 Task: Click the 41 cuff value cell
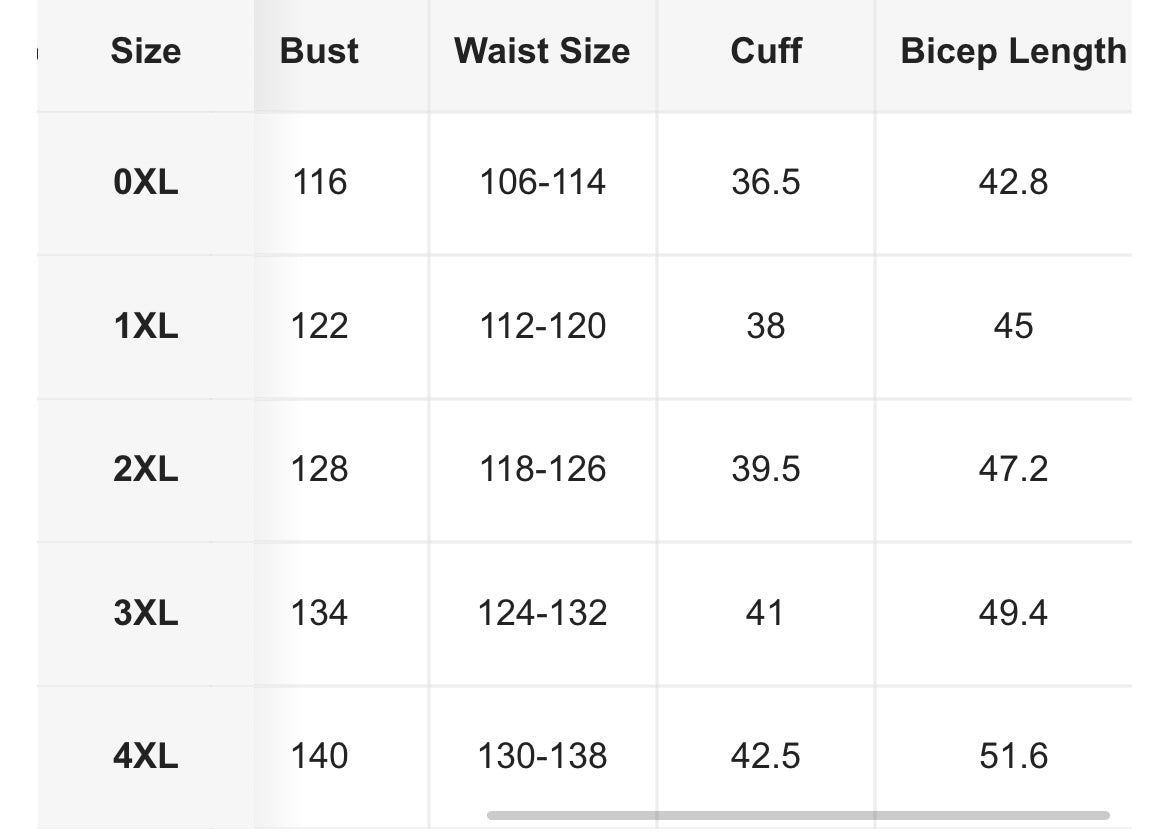(766, 613)
